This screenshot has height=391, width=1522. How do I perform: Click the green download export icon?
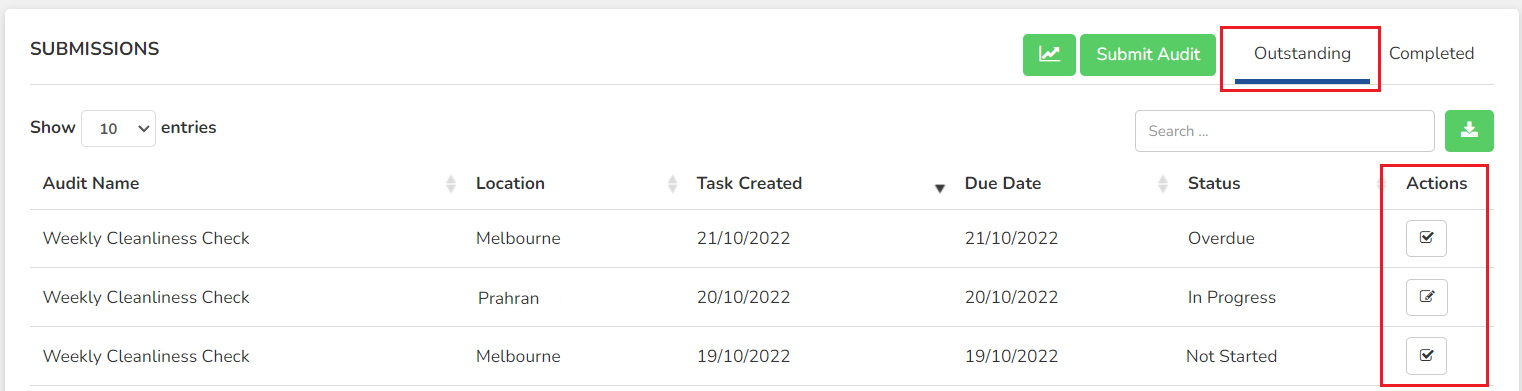1469,131
